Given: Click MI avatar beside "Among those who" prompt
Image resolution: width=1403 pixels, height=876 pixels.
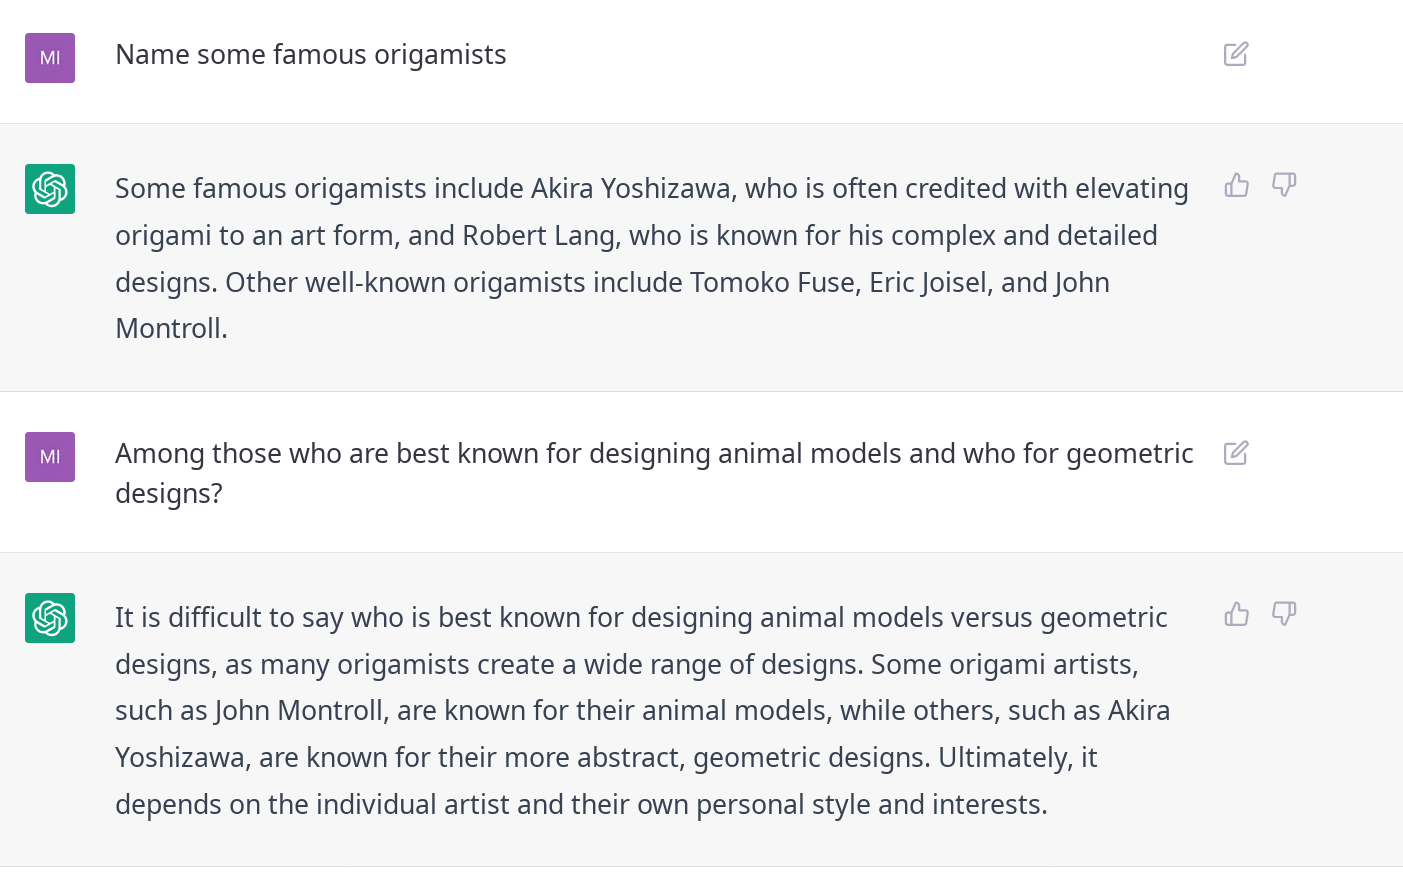Looking at the screenshot, I should click(x=50, y=457).
